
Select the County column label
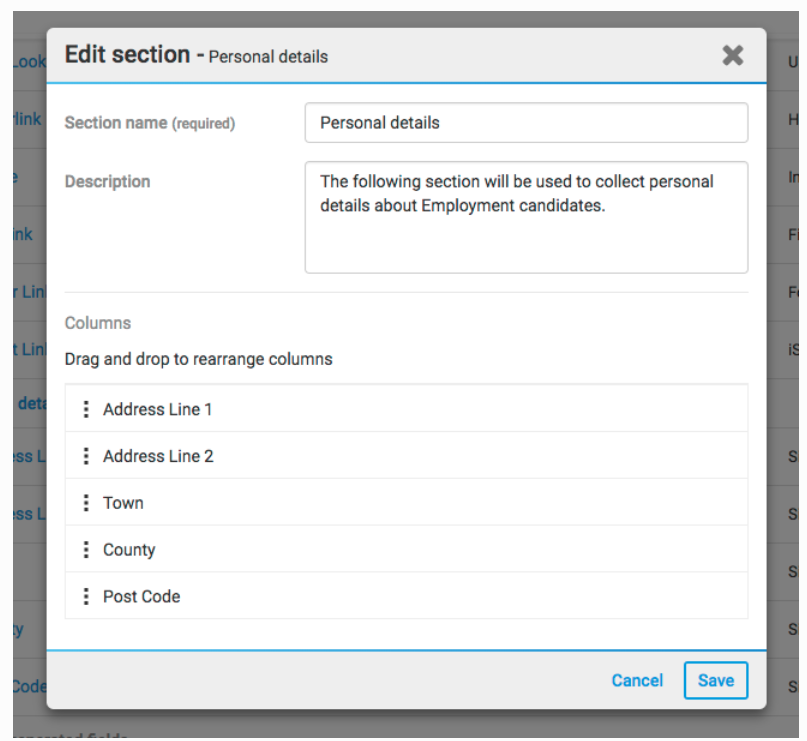[129, 550]
